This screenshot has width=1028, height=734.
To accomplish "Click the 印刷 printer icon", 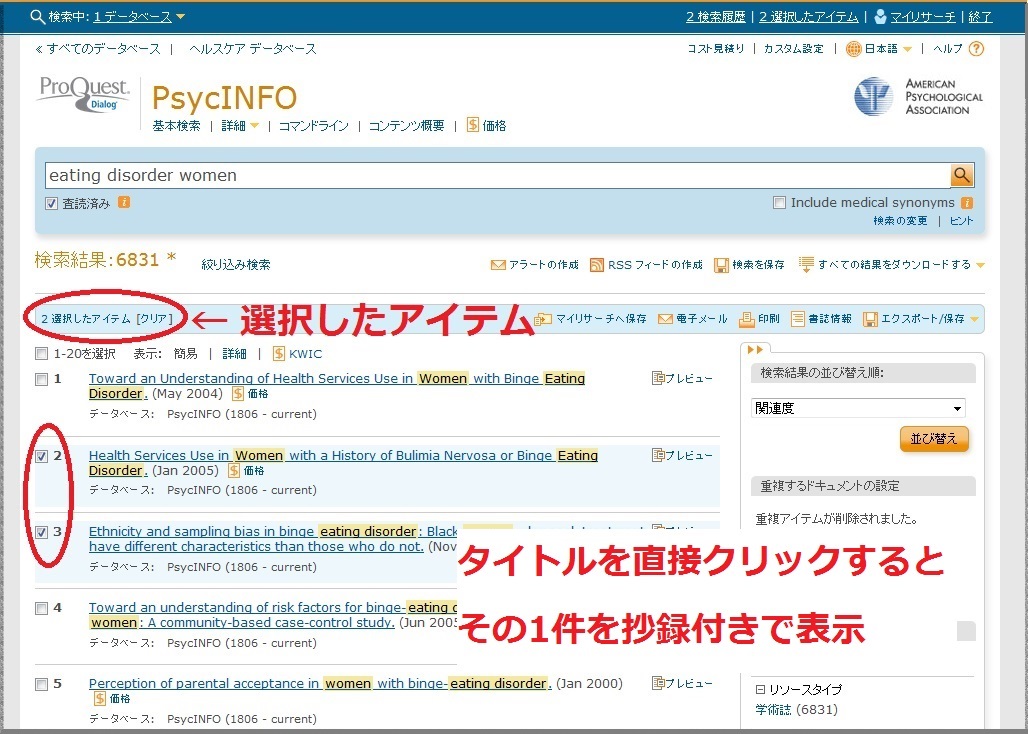I will 747,319.
